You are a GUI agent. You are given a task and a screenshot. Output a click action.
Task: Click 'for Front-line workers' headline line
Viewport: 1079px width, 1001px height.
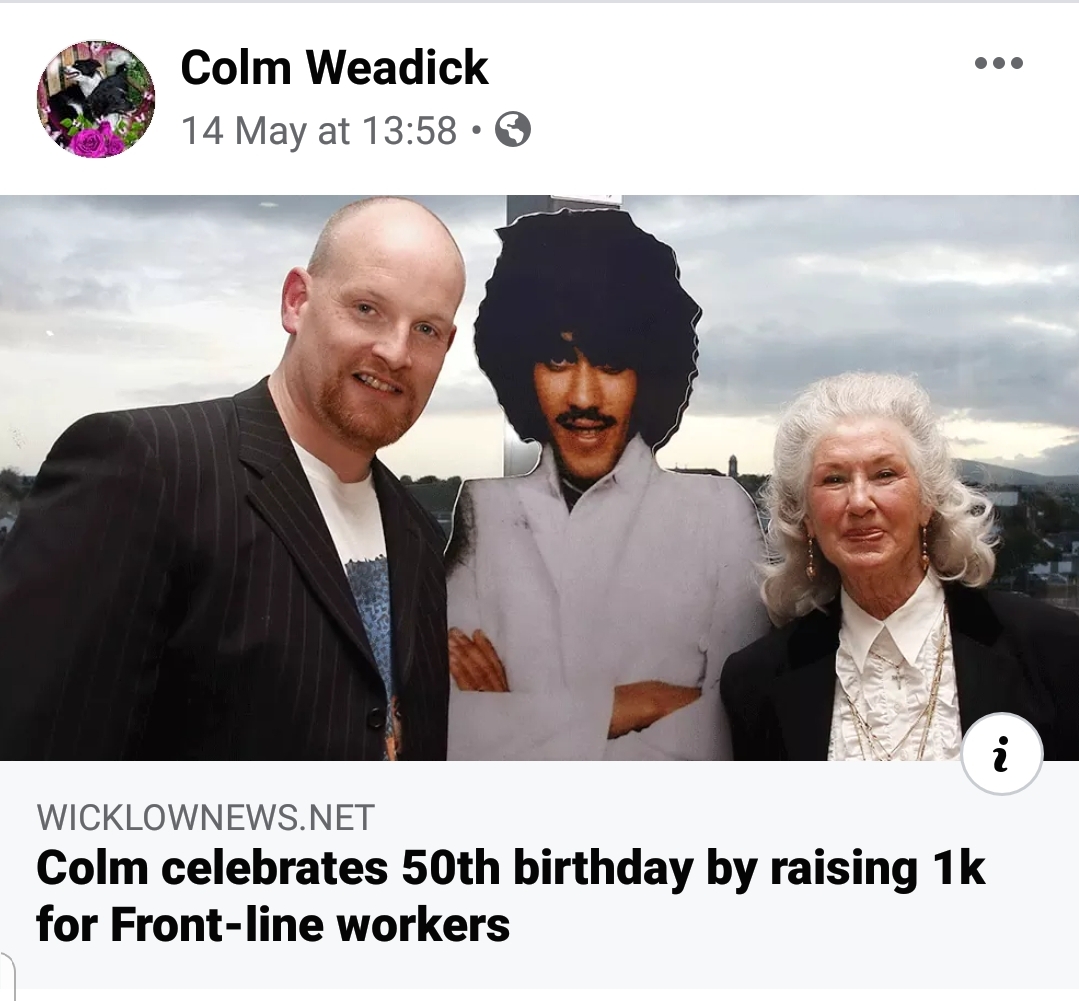tap(273, 924)
